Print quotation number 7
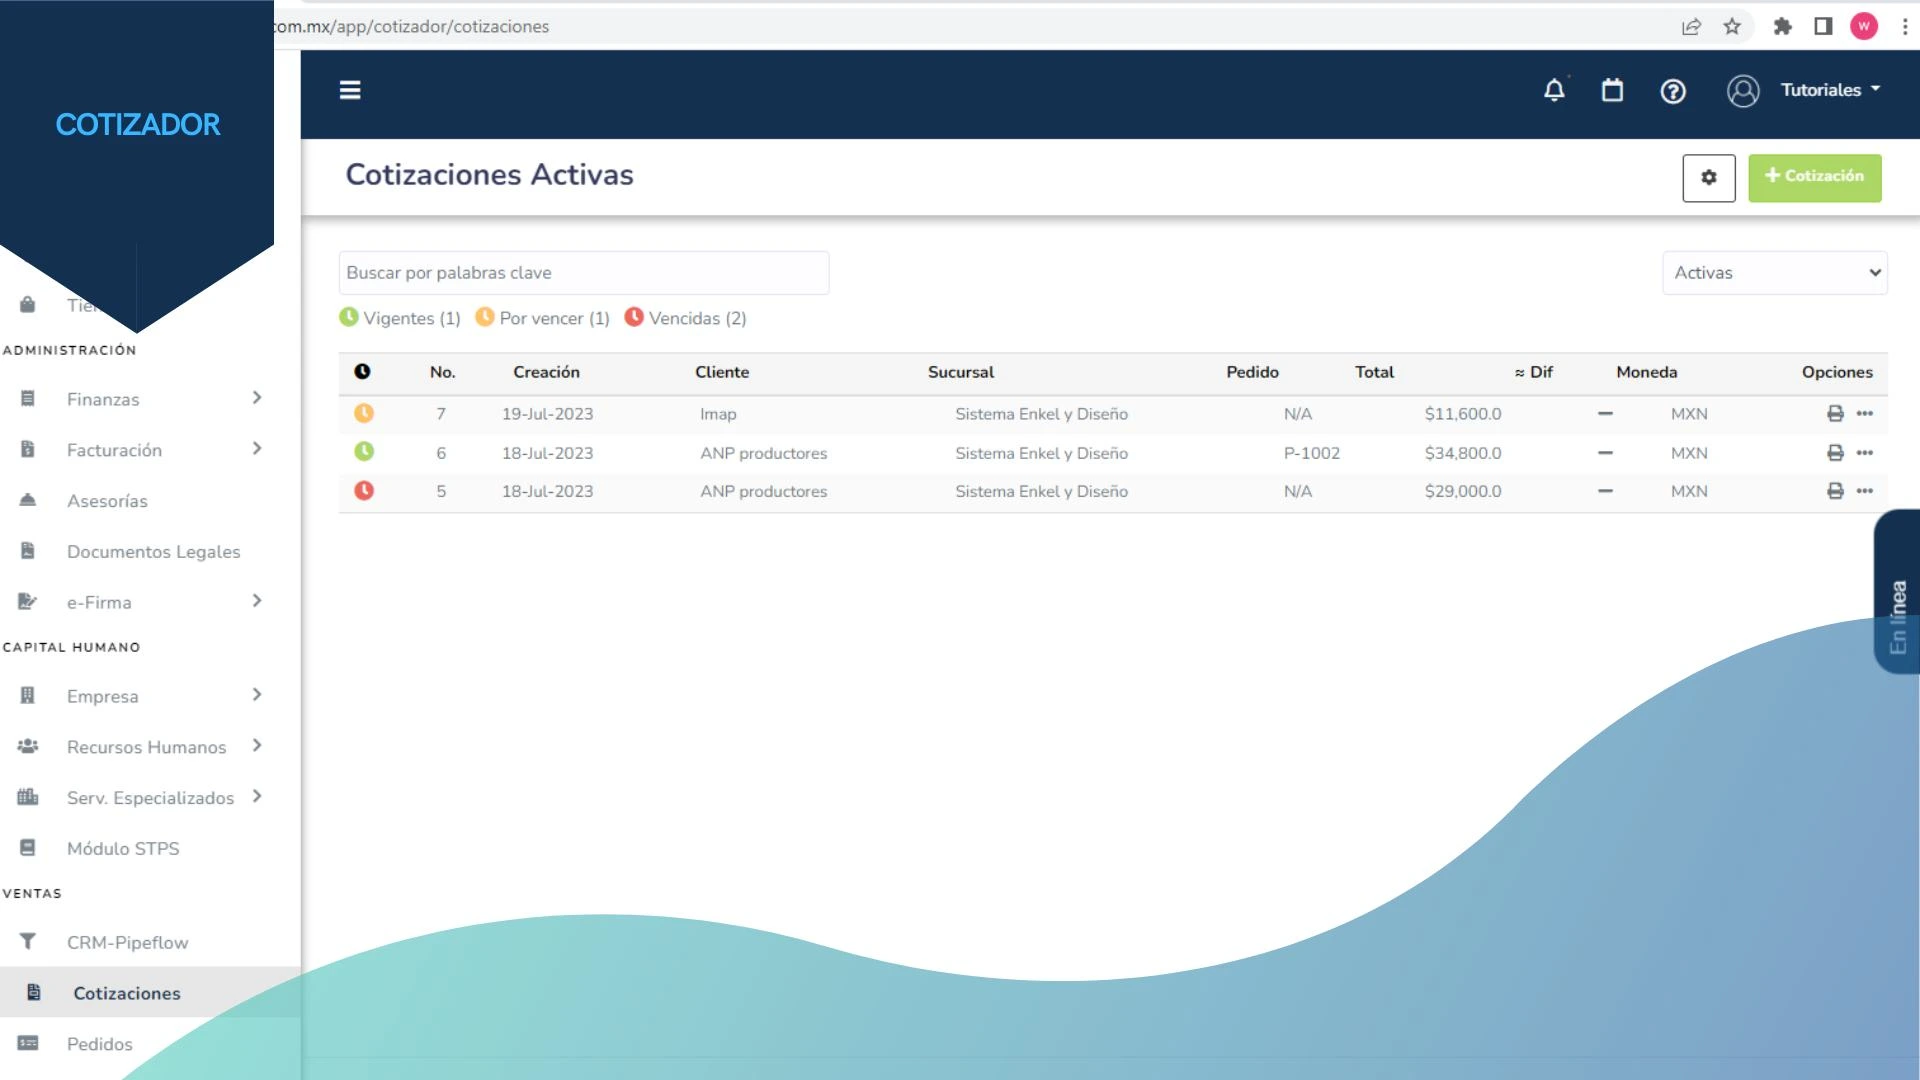Screen dimensions: 1920x1080 point(1835,413)
